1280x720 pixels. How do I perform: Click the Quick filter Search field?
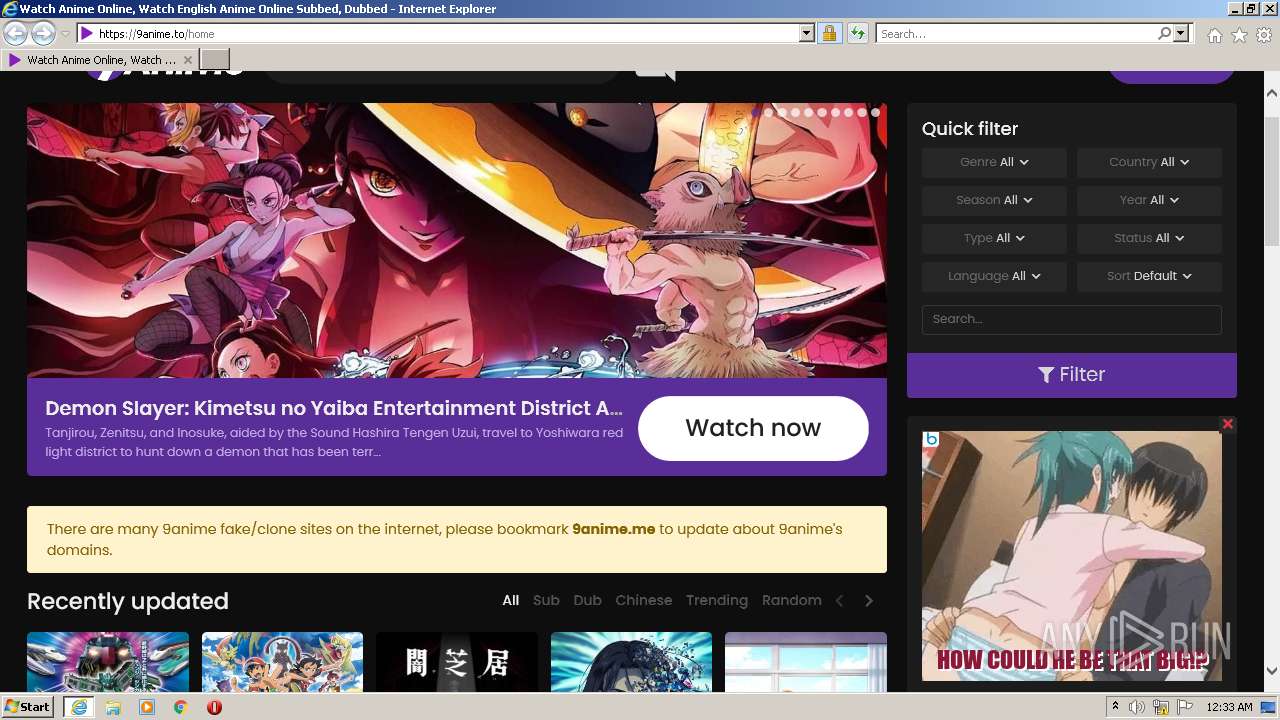tap(1072, 319)
